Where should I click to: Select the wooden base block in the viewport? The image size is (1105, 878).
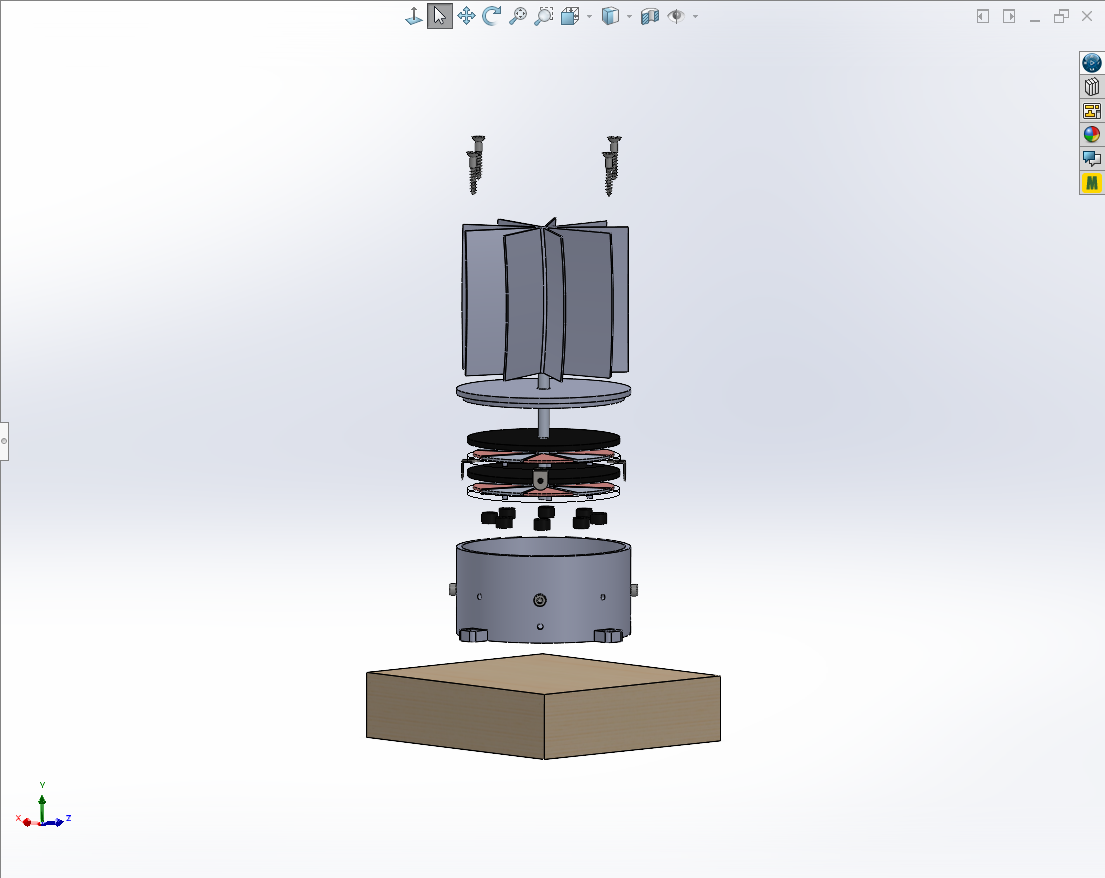pyautogui.click(x=540, y=705)
